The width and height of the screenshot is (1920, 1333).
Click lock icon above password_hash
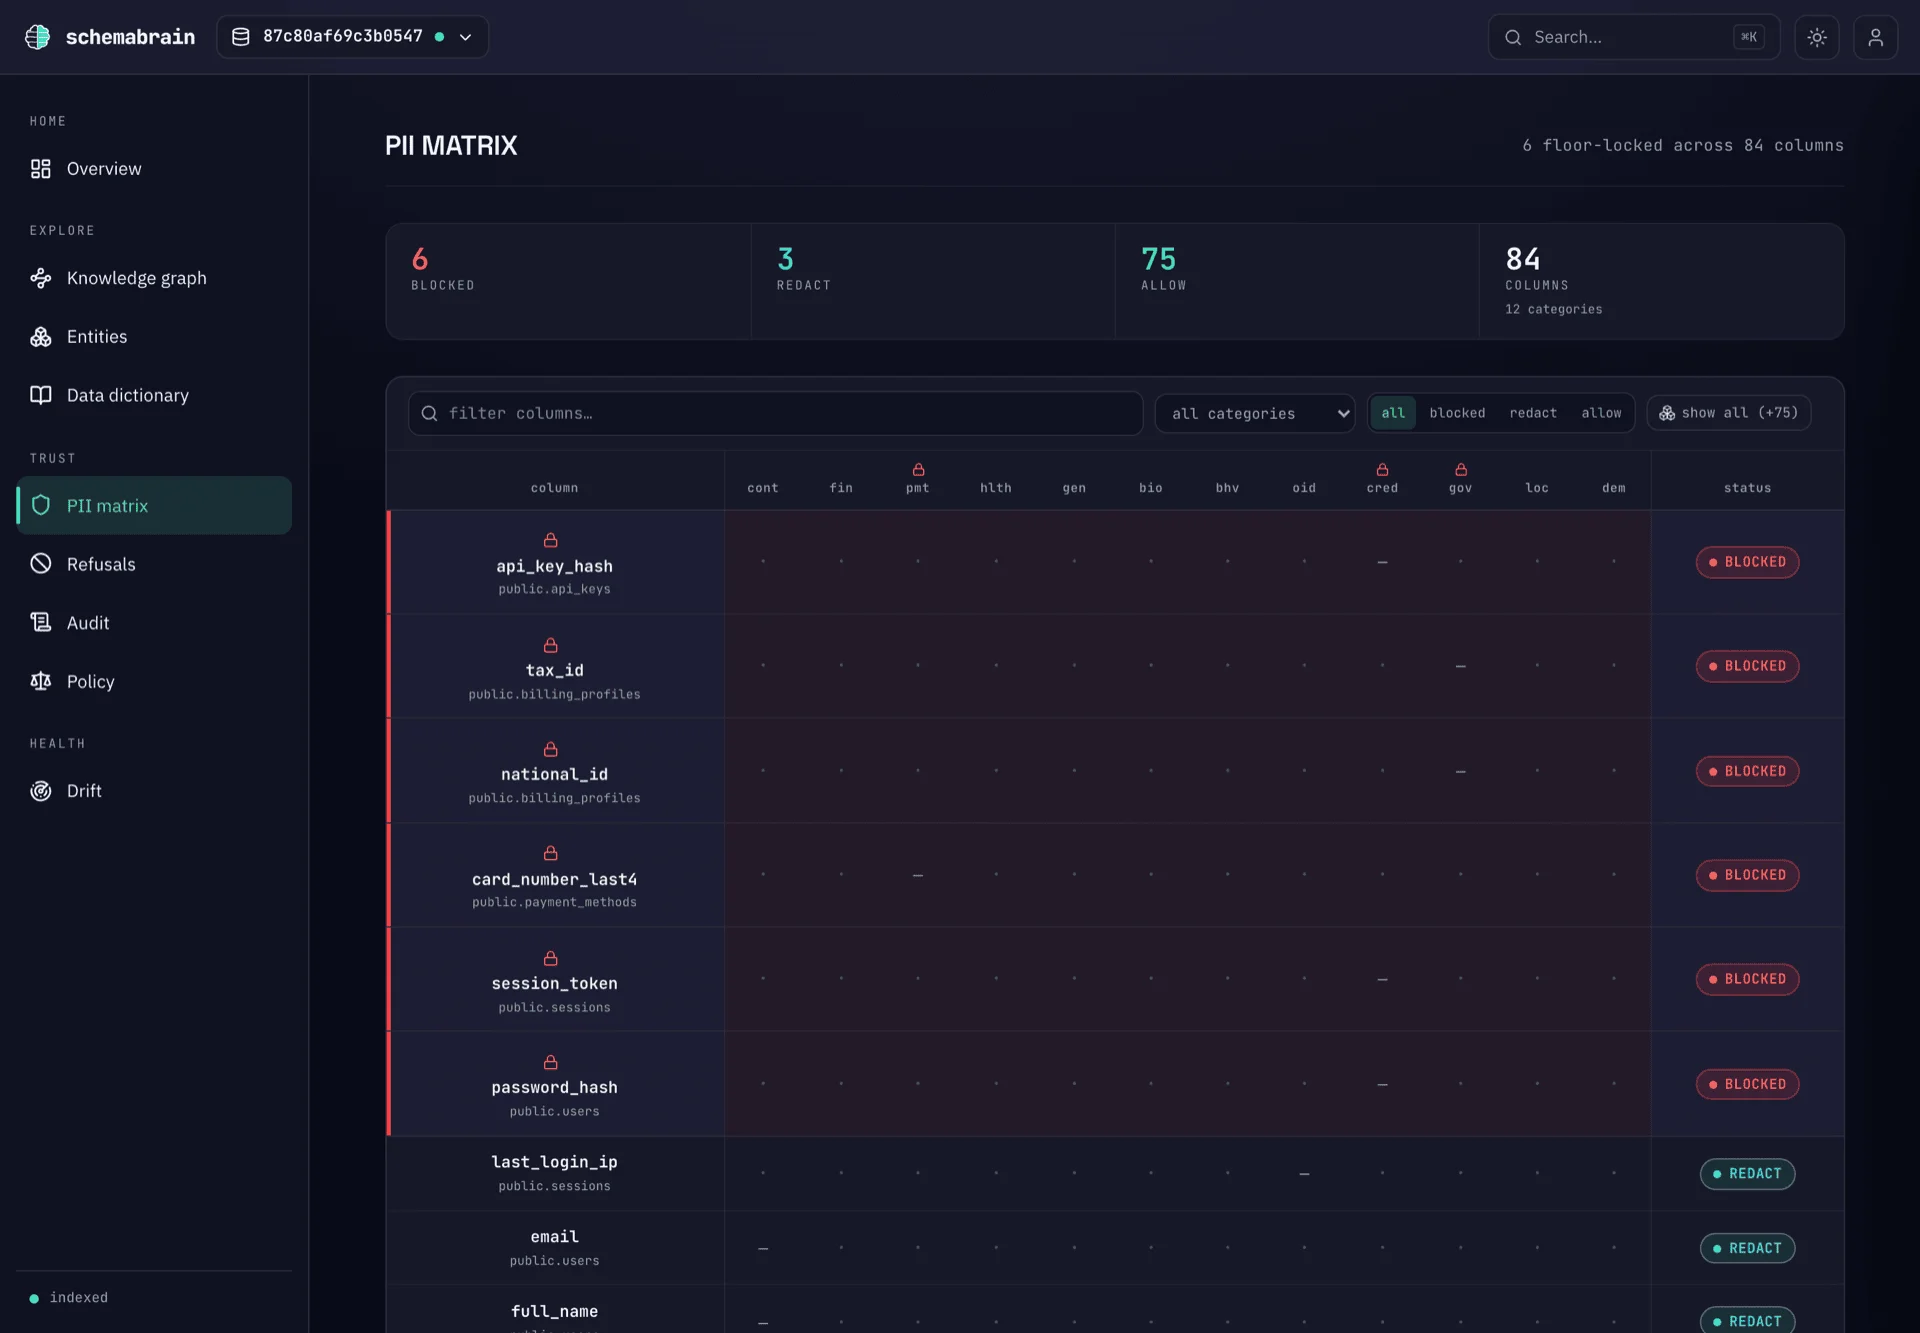click(550, 1062)
